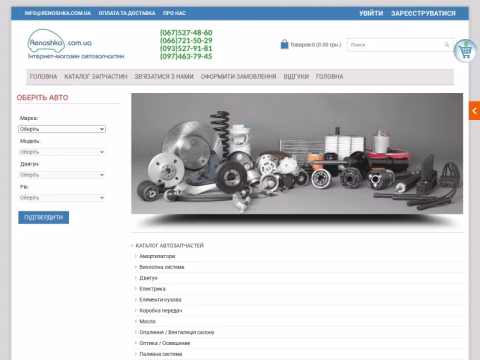480x360 pixels.
Task: Open the Масло category
Action: click(148, 321)
